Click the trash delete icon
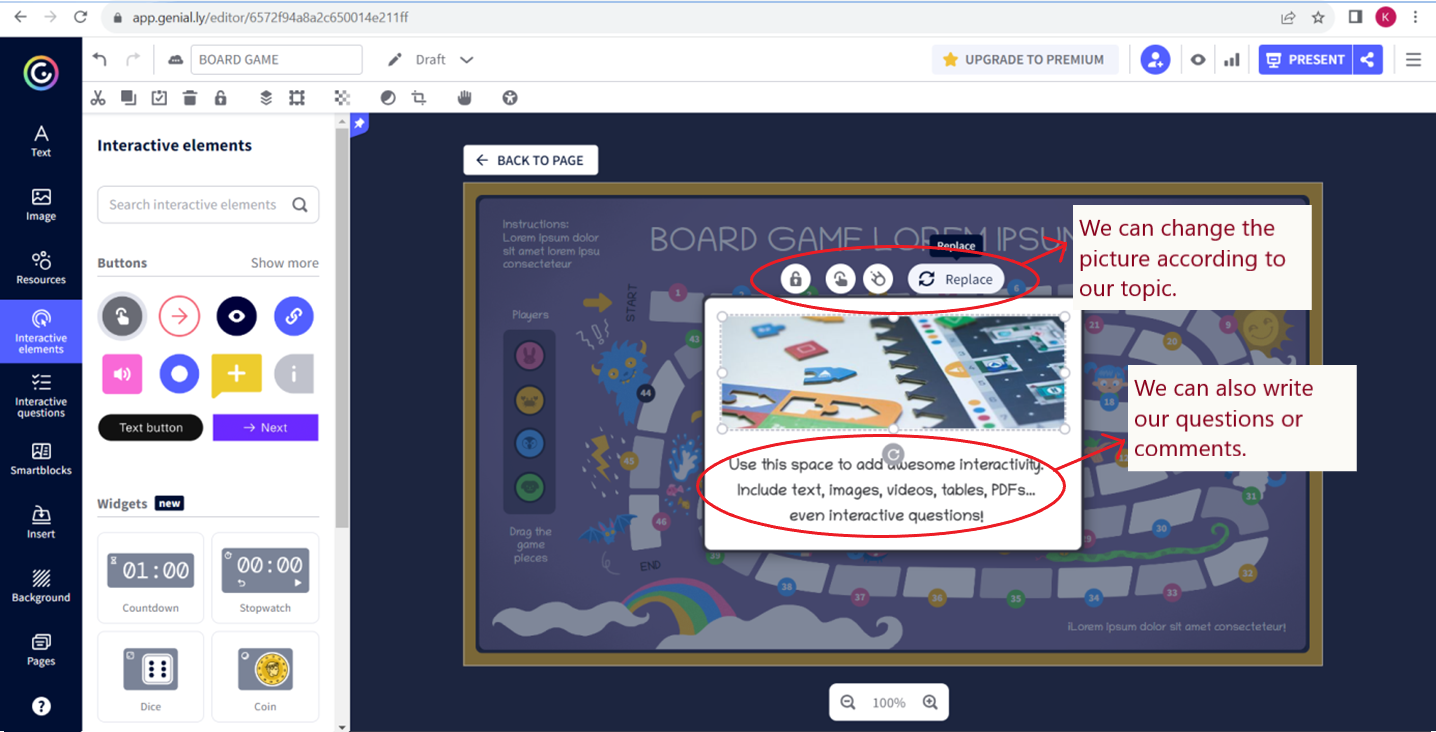Image resolution: width=1436 pixels, height=732 pixels. (190, 98)
